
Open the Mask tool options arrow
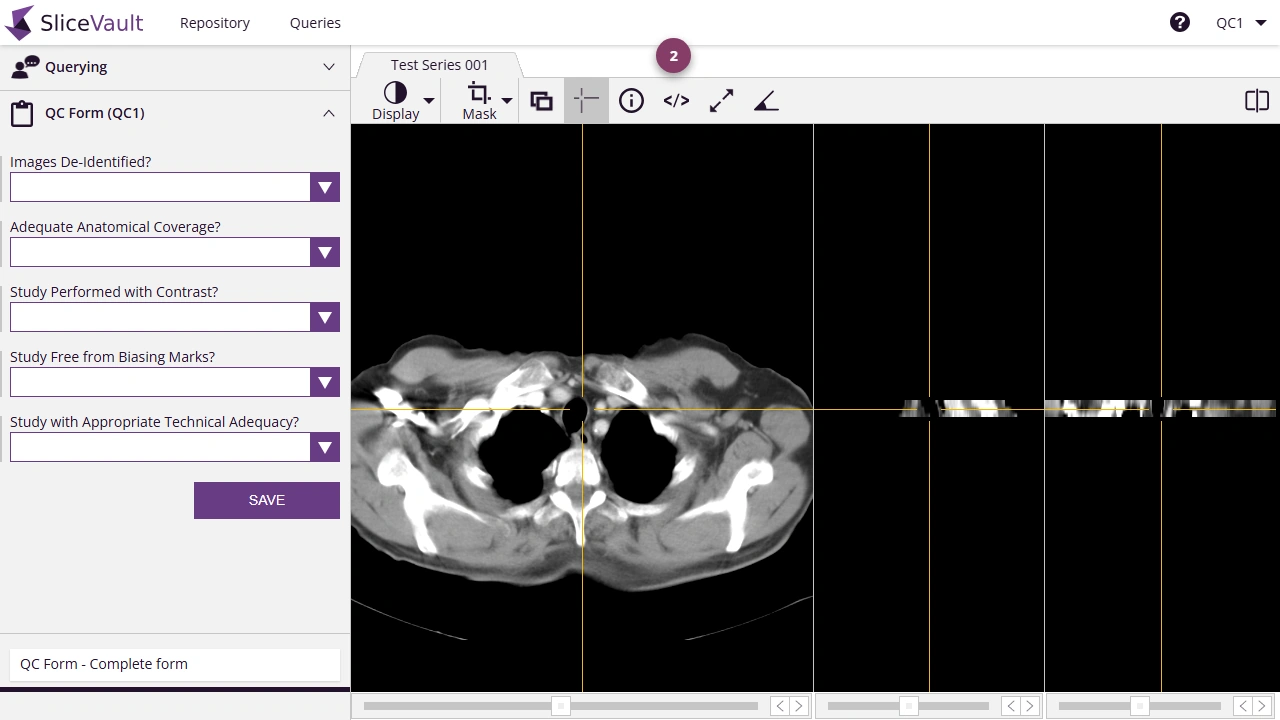click(507, 100)
